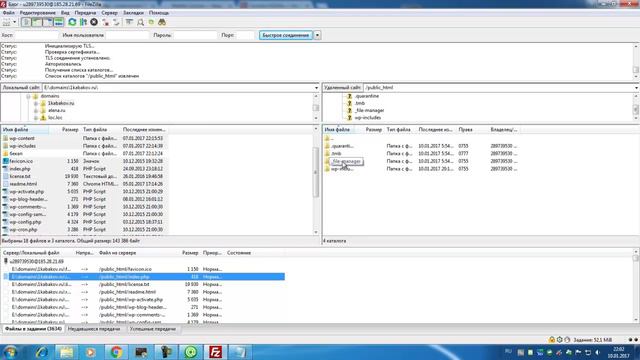The height and width of the screenshot is (360, 640).
Task: Process the transfer queue toolbar icon
Action: tap(83, 22)
